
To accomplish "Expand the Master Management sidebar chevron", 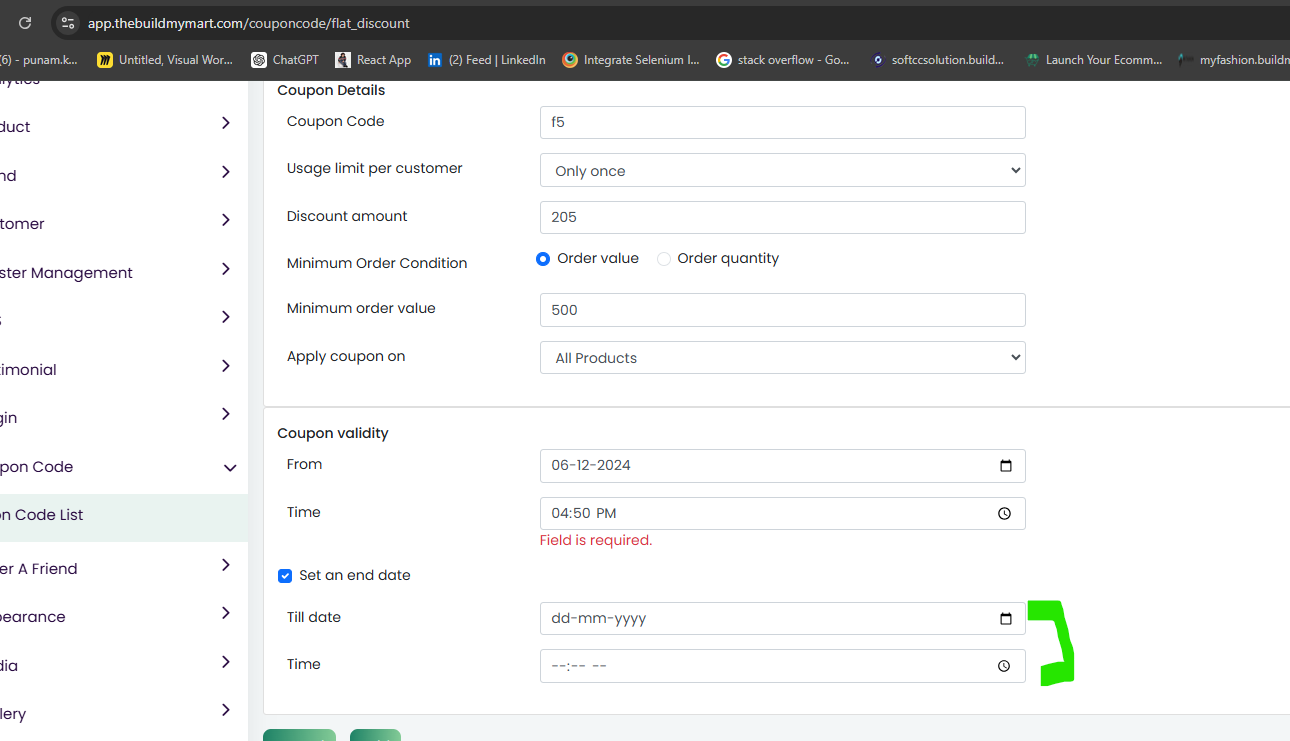I will [226, 269].
